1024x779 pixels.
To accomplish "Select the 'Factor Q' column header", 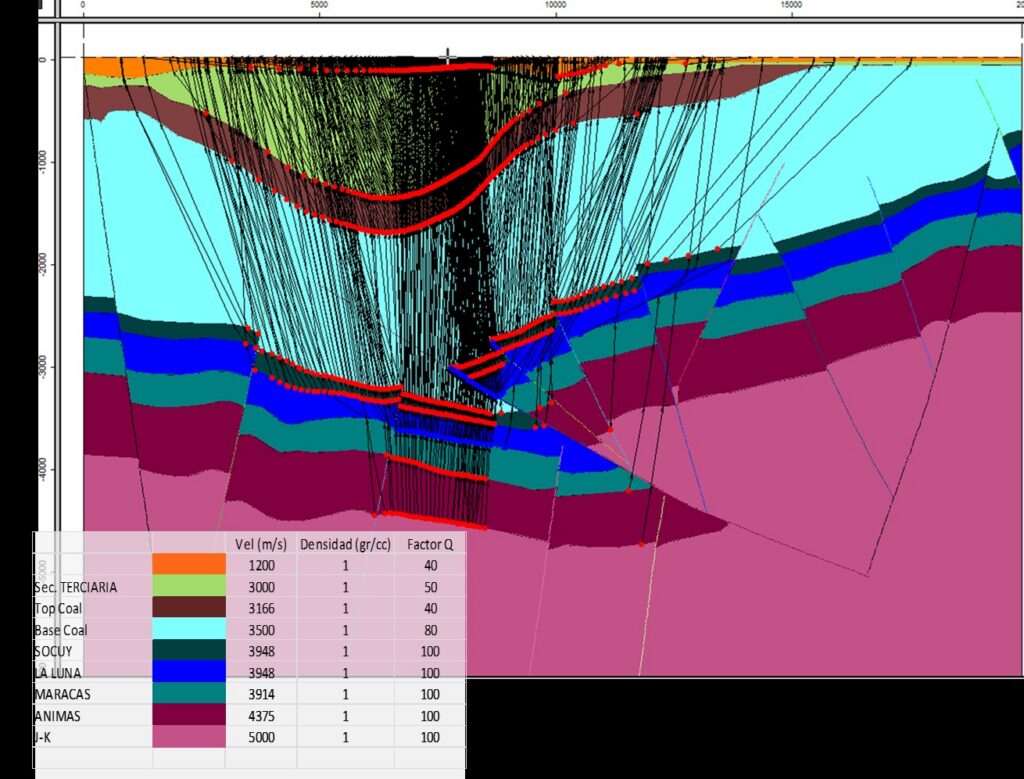I will coord(430,544).
